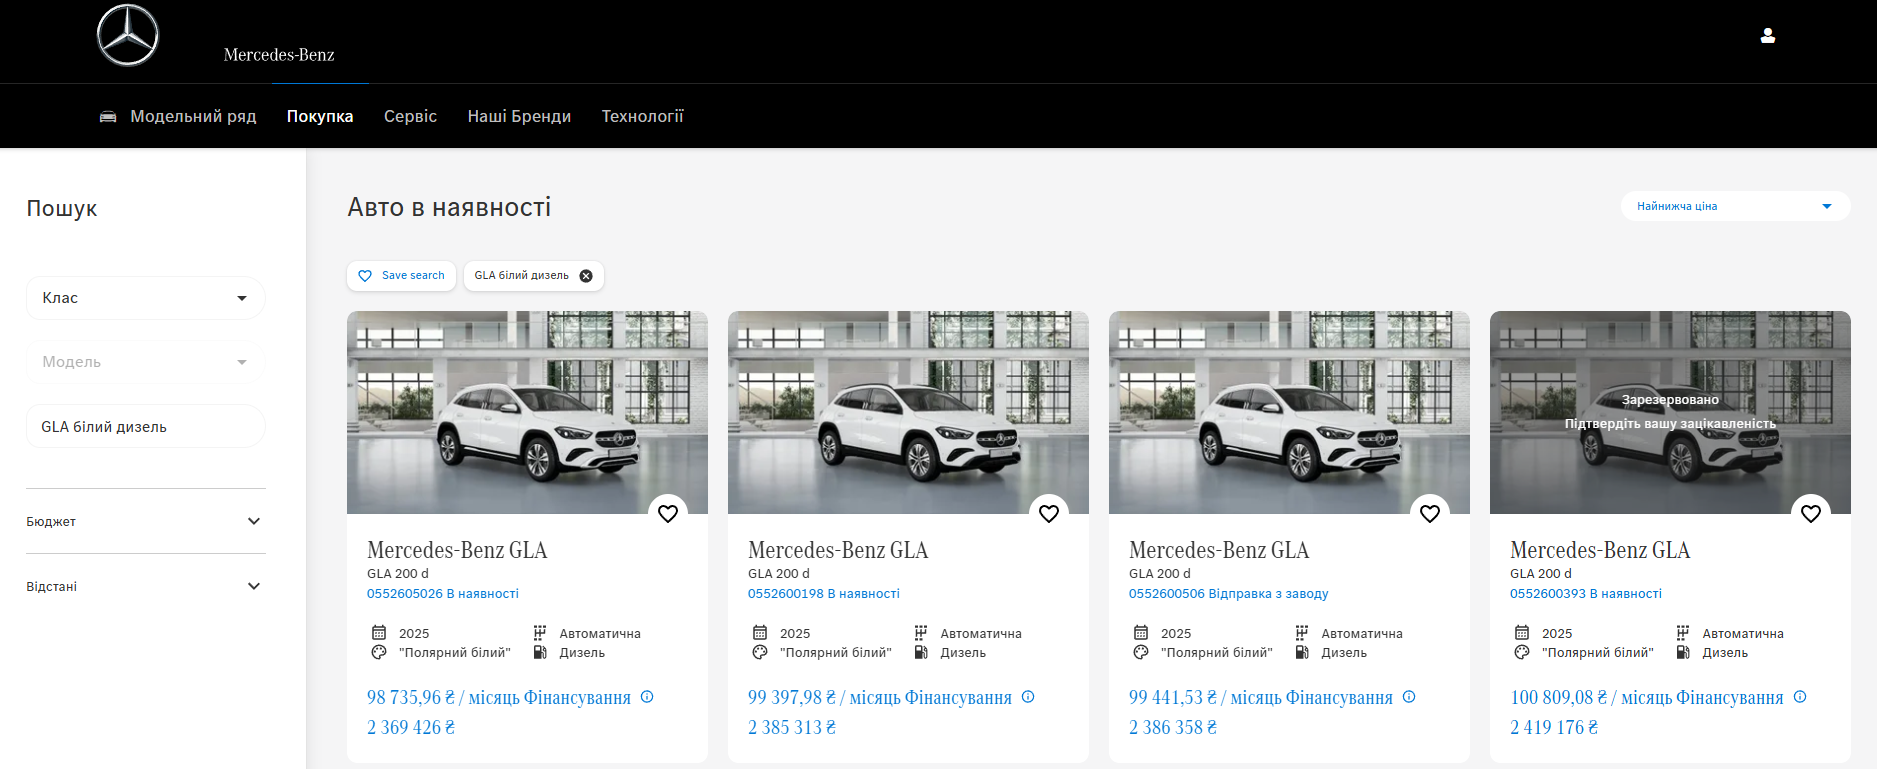Click transmission icon on card 0552605026

(x=540, y=632)
